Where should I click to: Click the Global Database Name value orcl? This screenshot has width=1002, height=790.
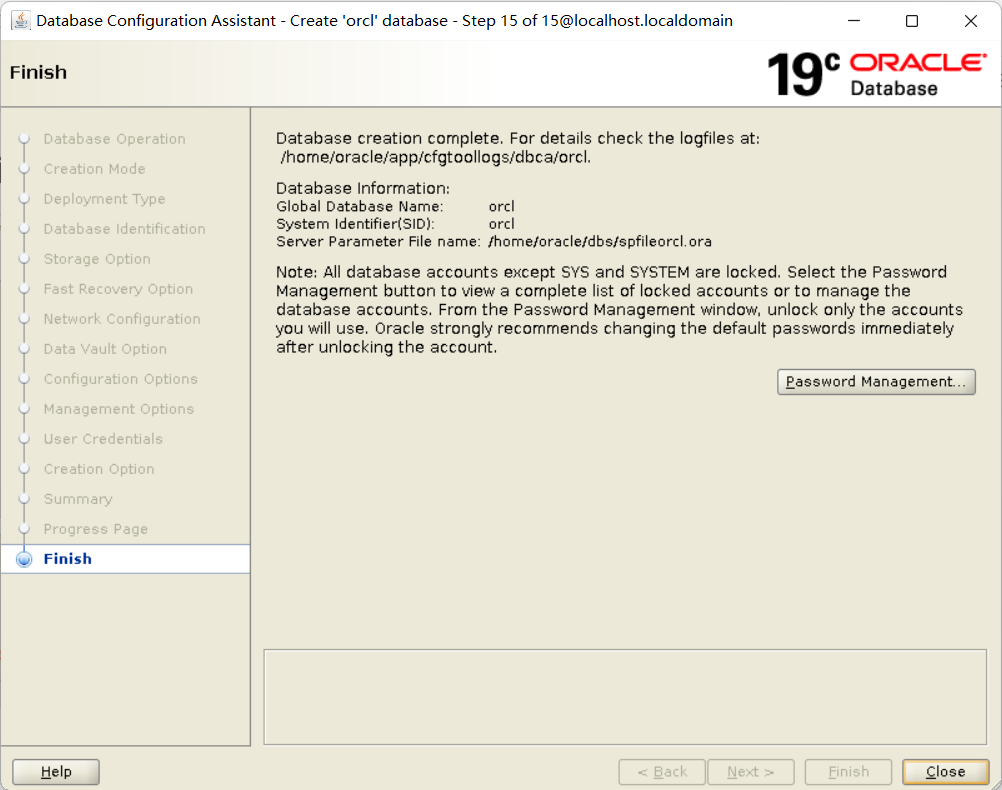pos(502,206)
